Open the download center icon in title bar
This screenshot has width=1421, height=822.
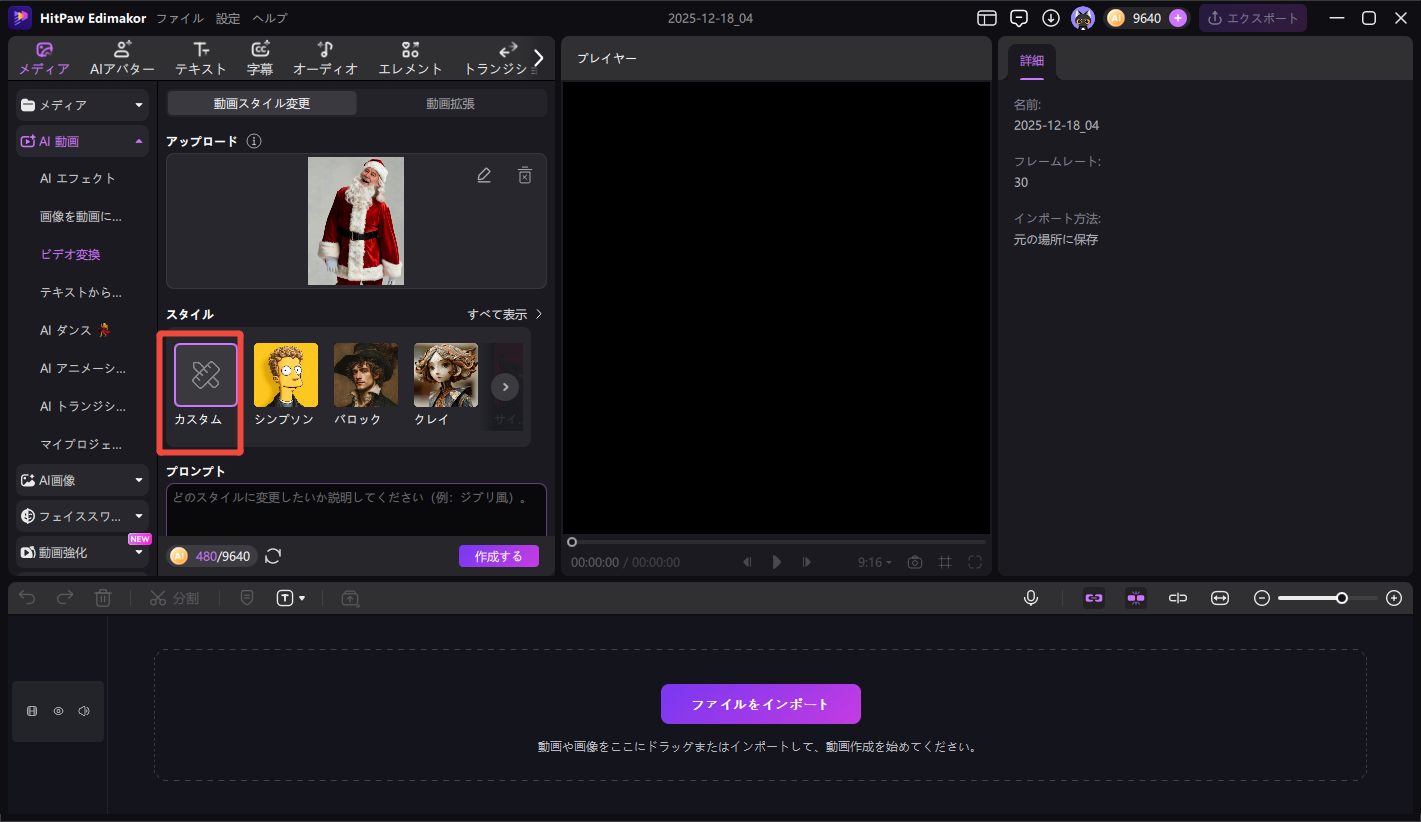click(1050, 18)
